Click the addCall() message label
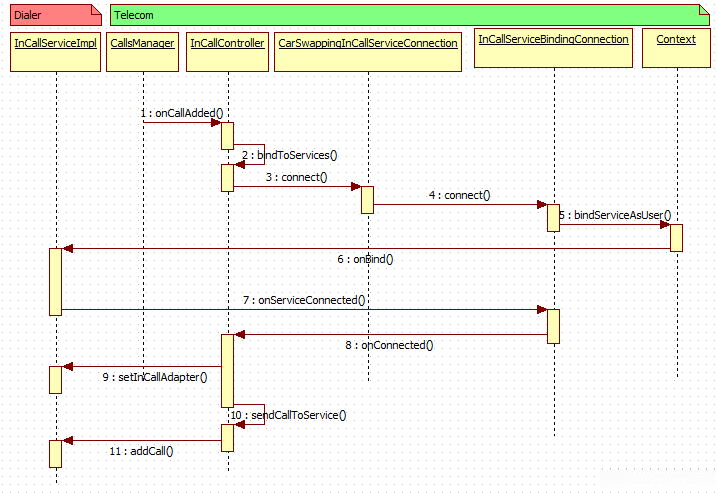This screenshot has width=717, height=493. coord(141,451)
